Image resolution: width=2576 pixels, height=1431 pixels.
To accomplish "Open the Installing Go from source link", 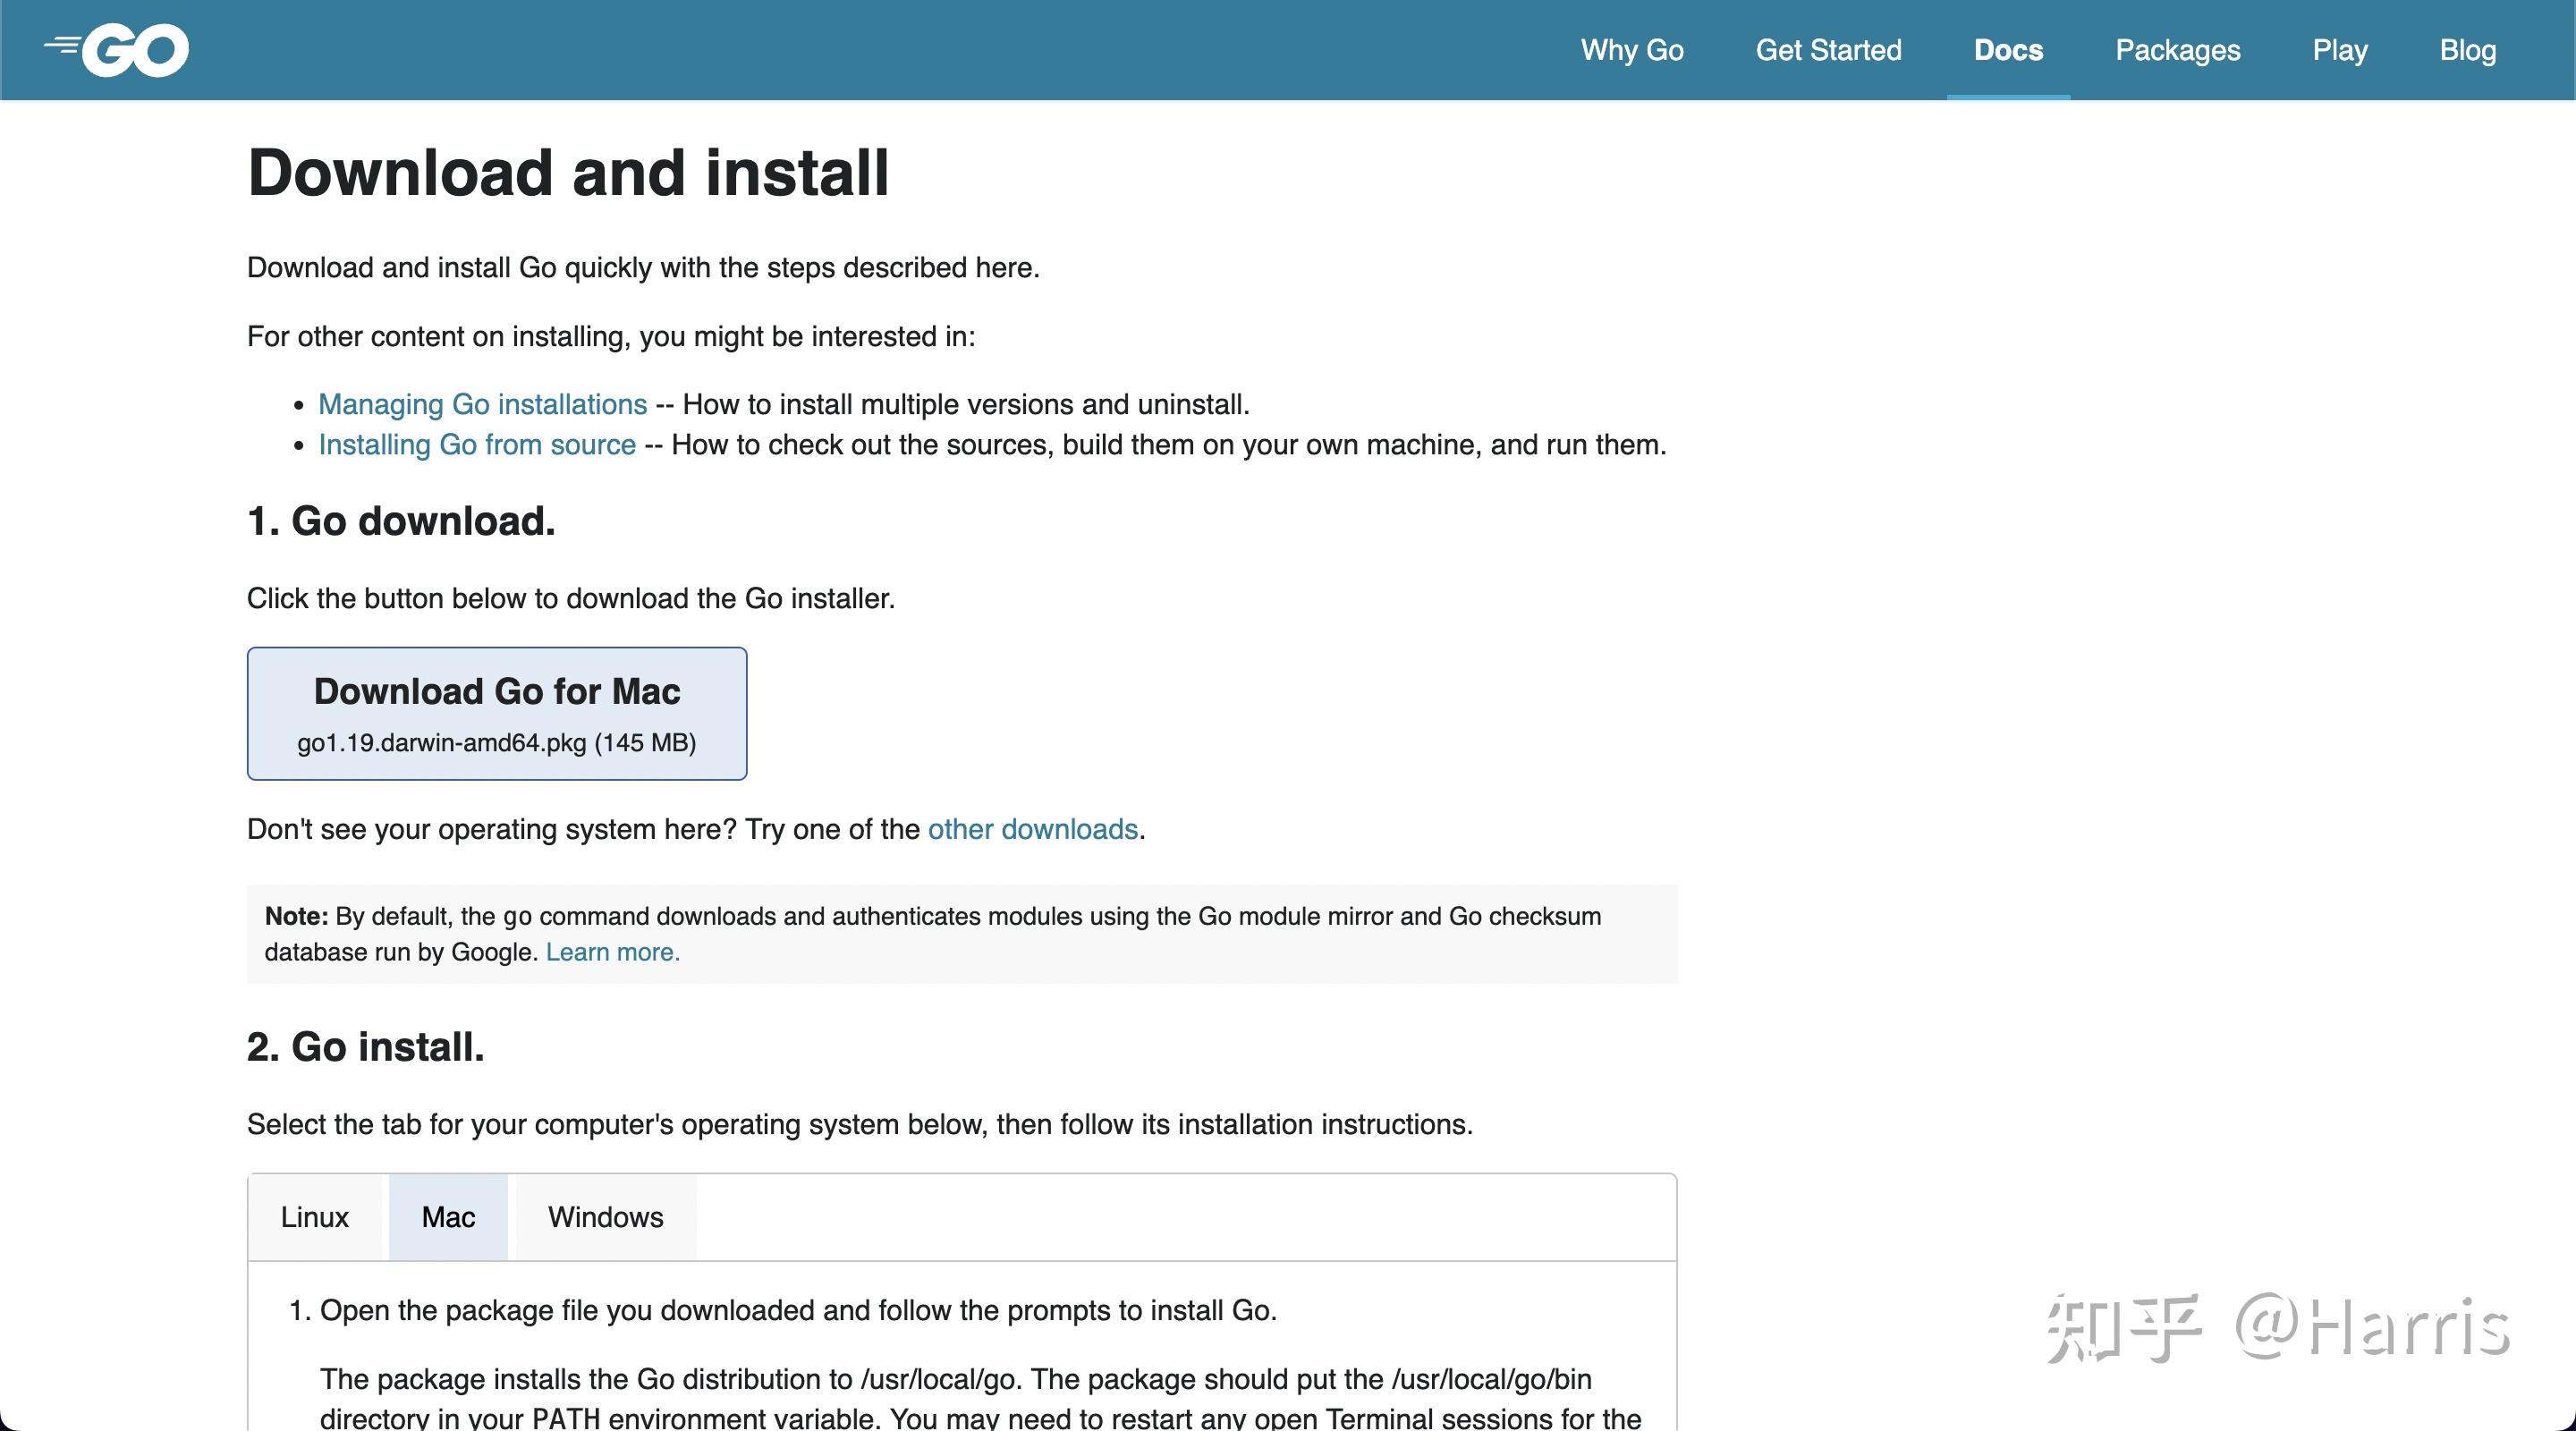I will click(477, 445).
